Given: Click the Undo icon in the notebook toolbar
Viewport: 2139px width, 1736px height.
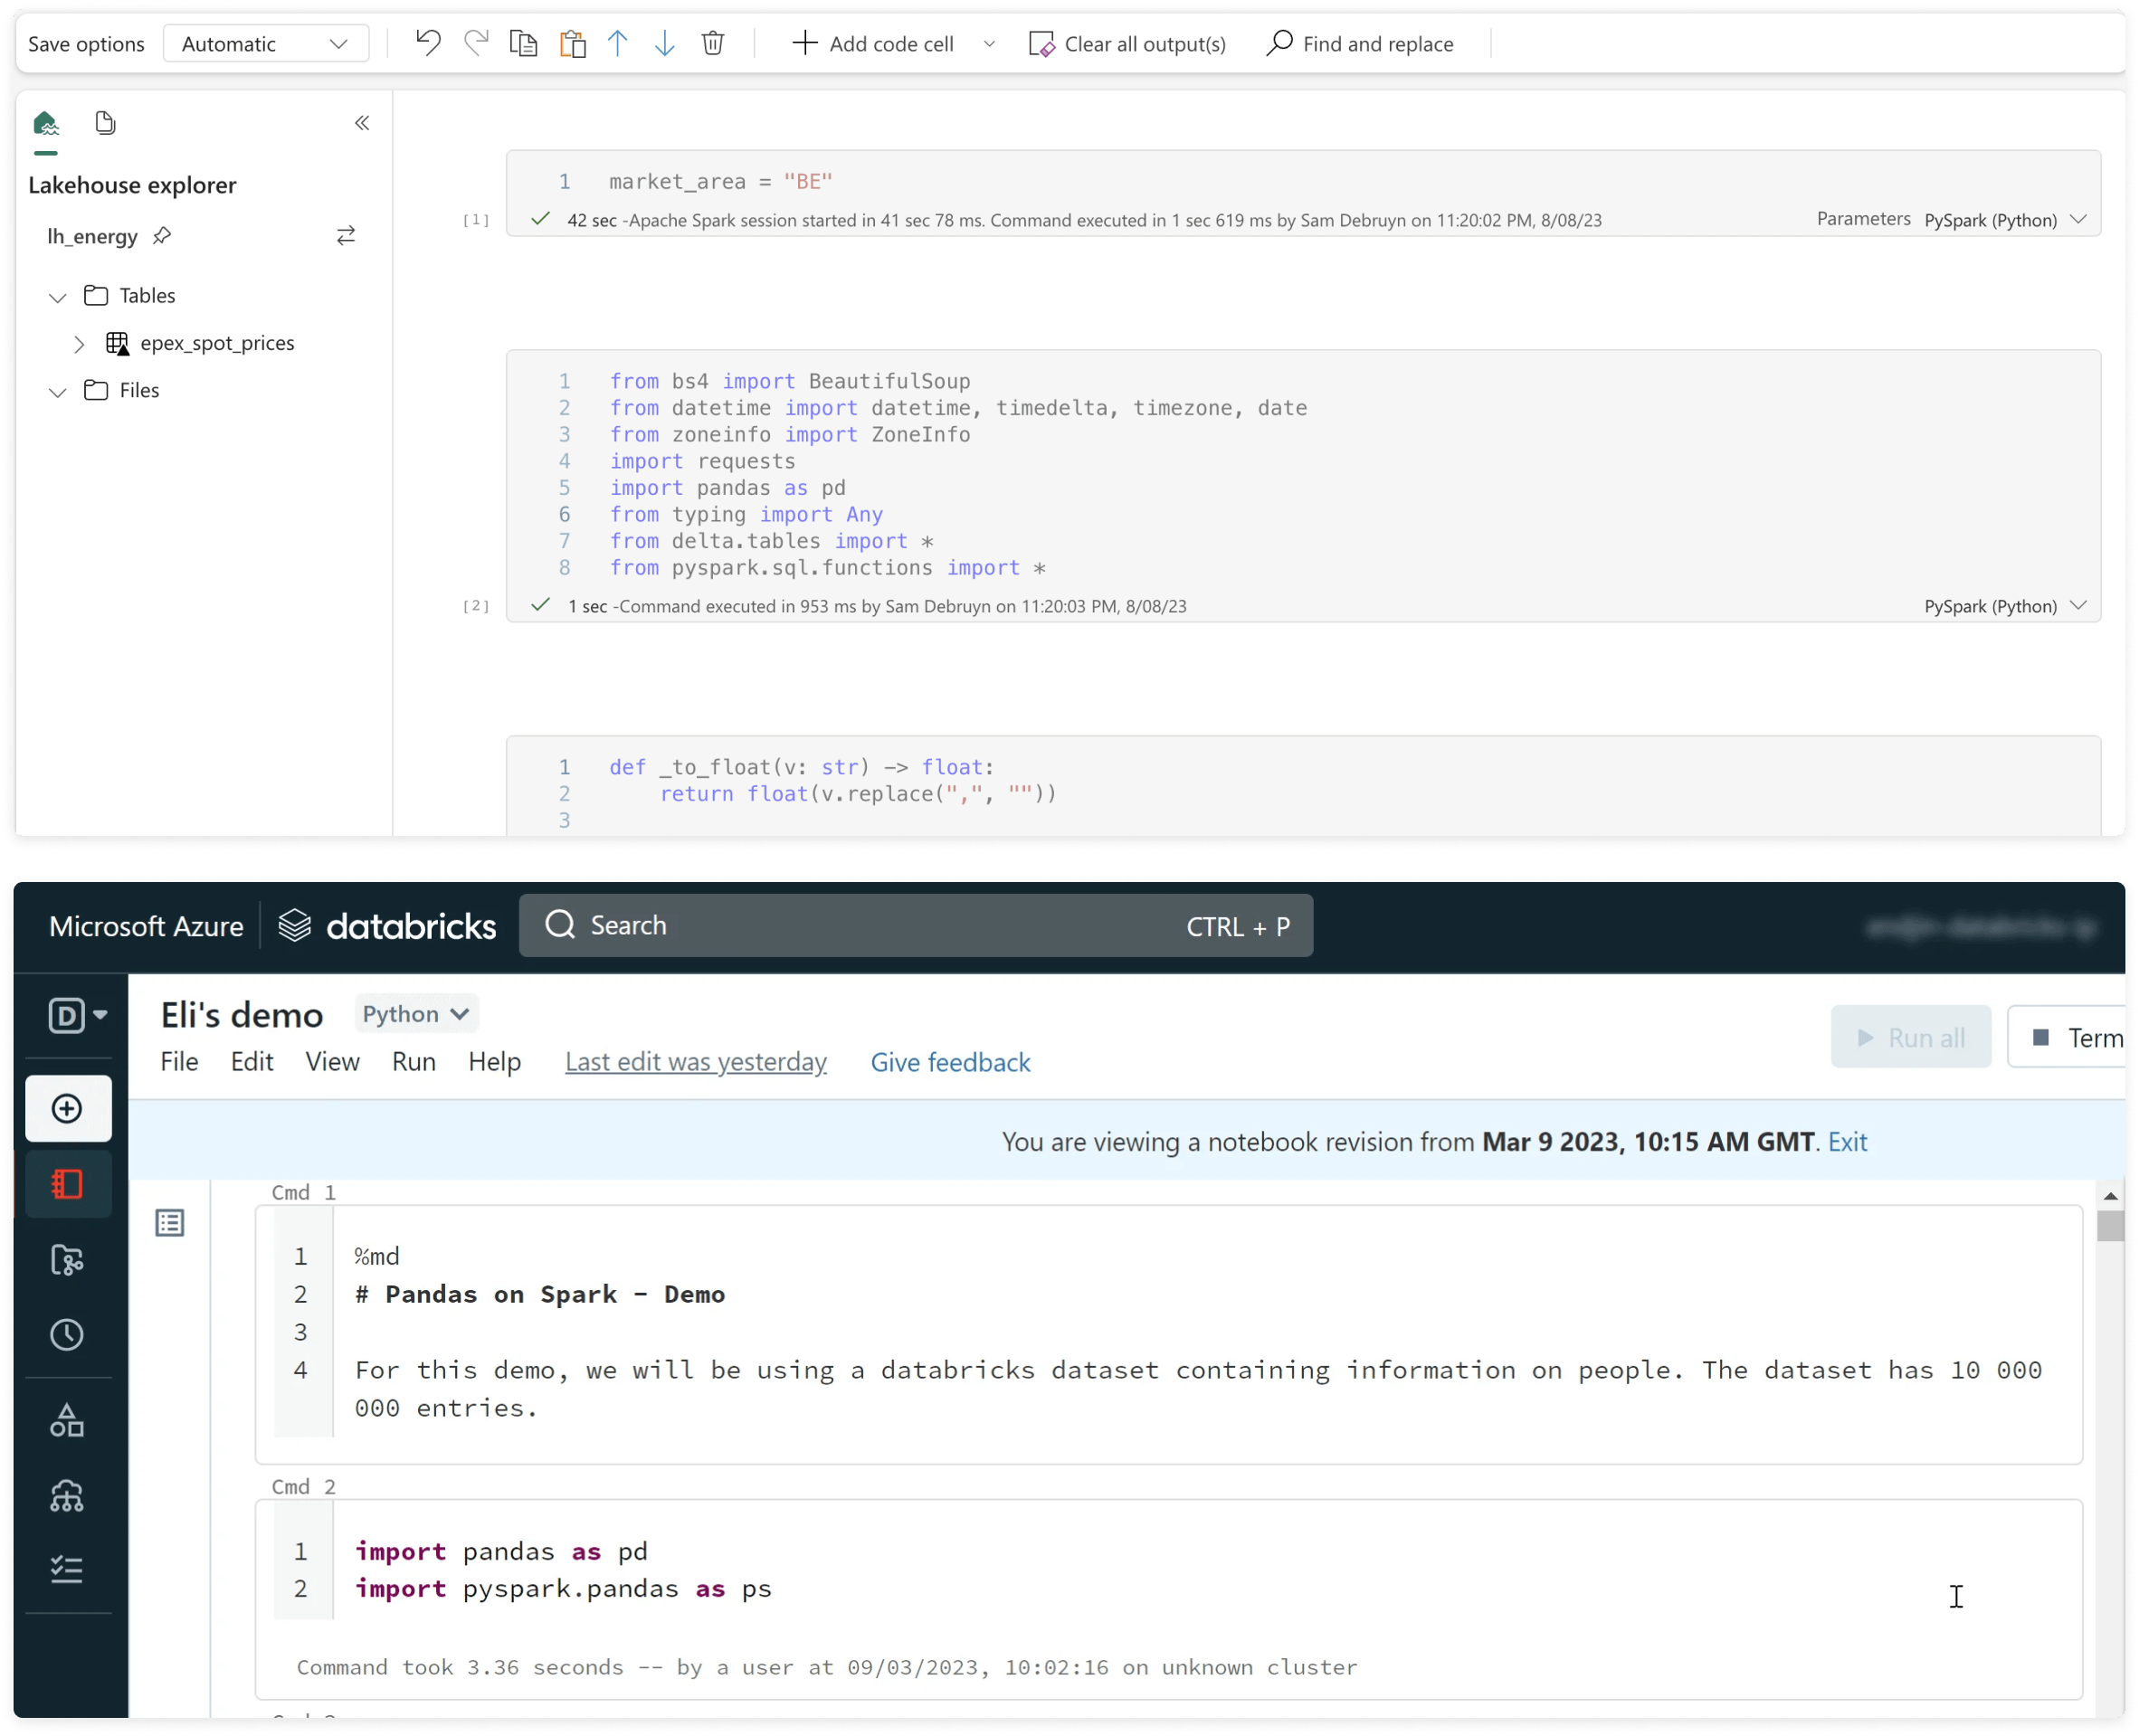Looking at the screenshot, I should (427, 43).
